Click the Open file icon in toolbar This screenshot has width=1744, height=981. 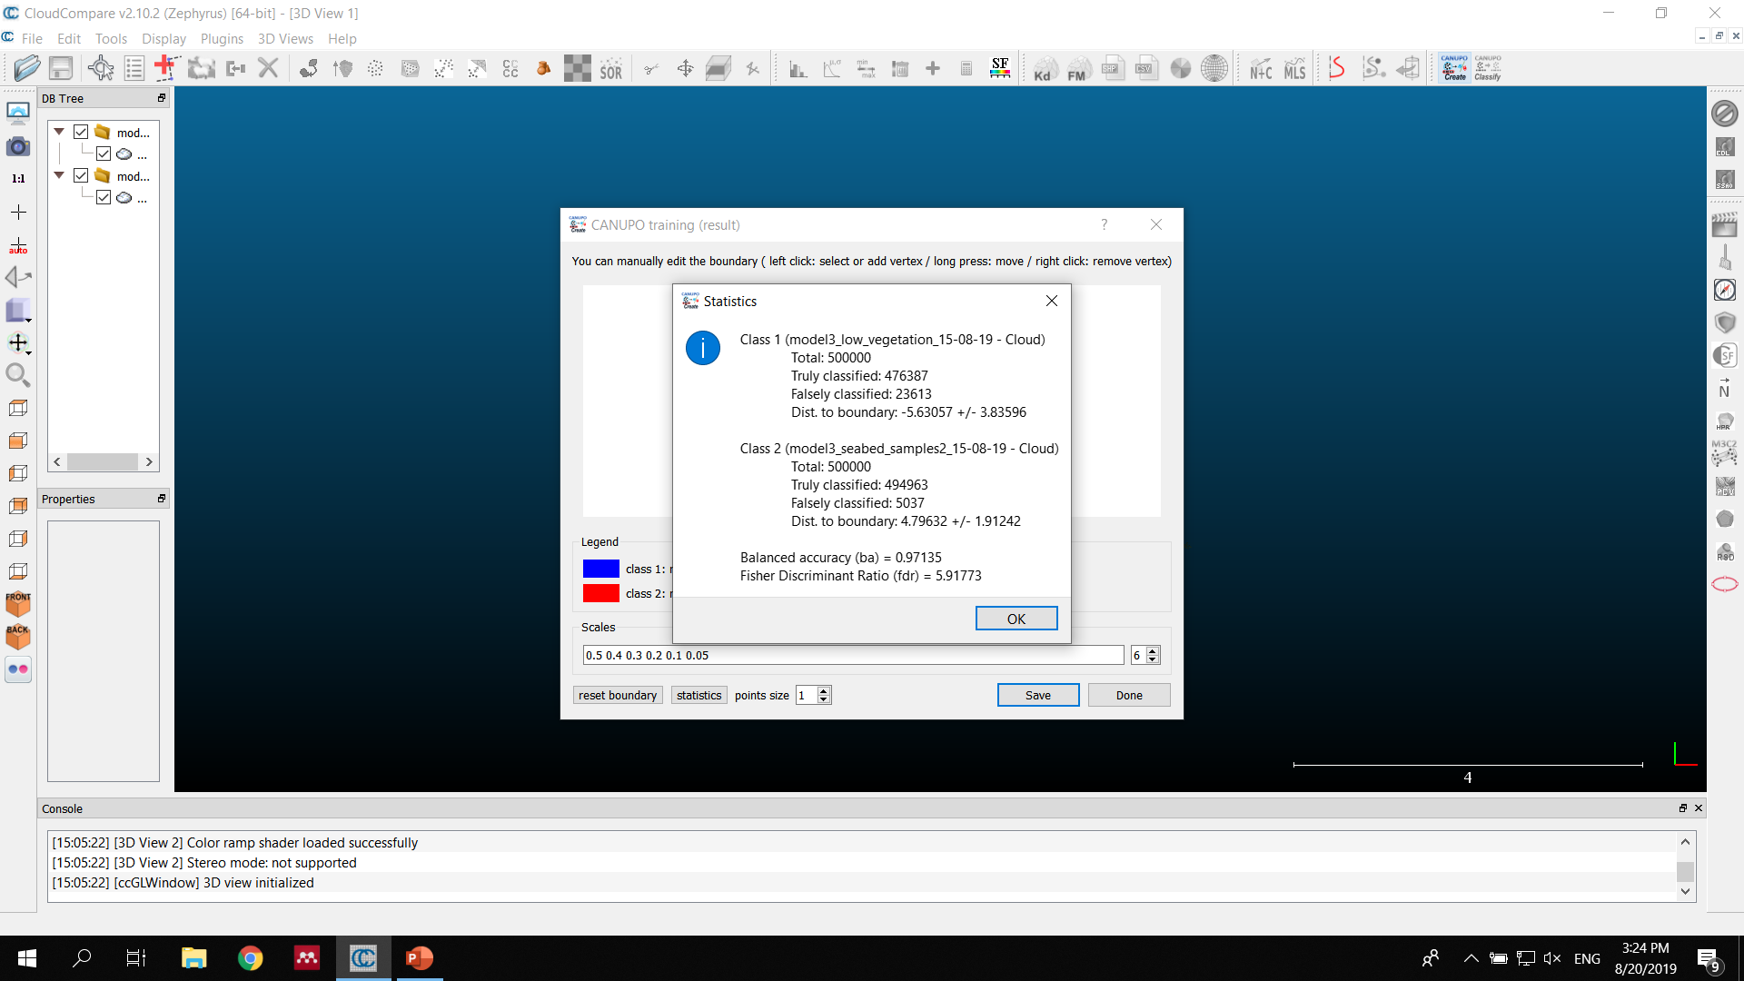coord(27,68)
